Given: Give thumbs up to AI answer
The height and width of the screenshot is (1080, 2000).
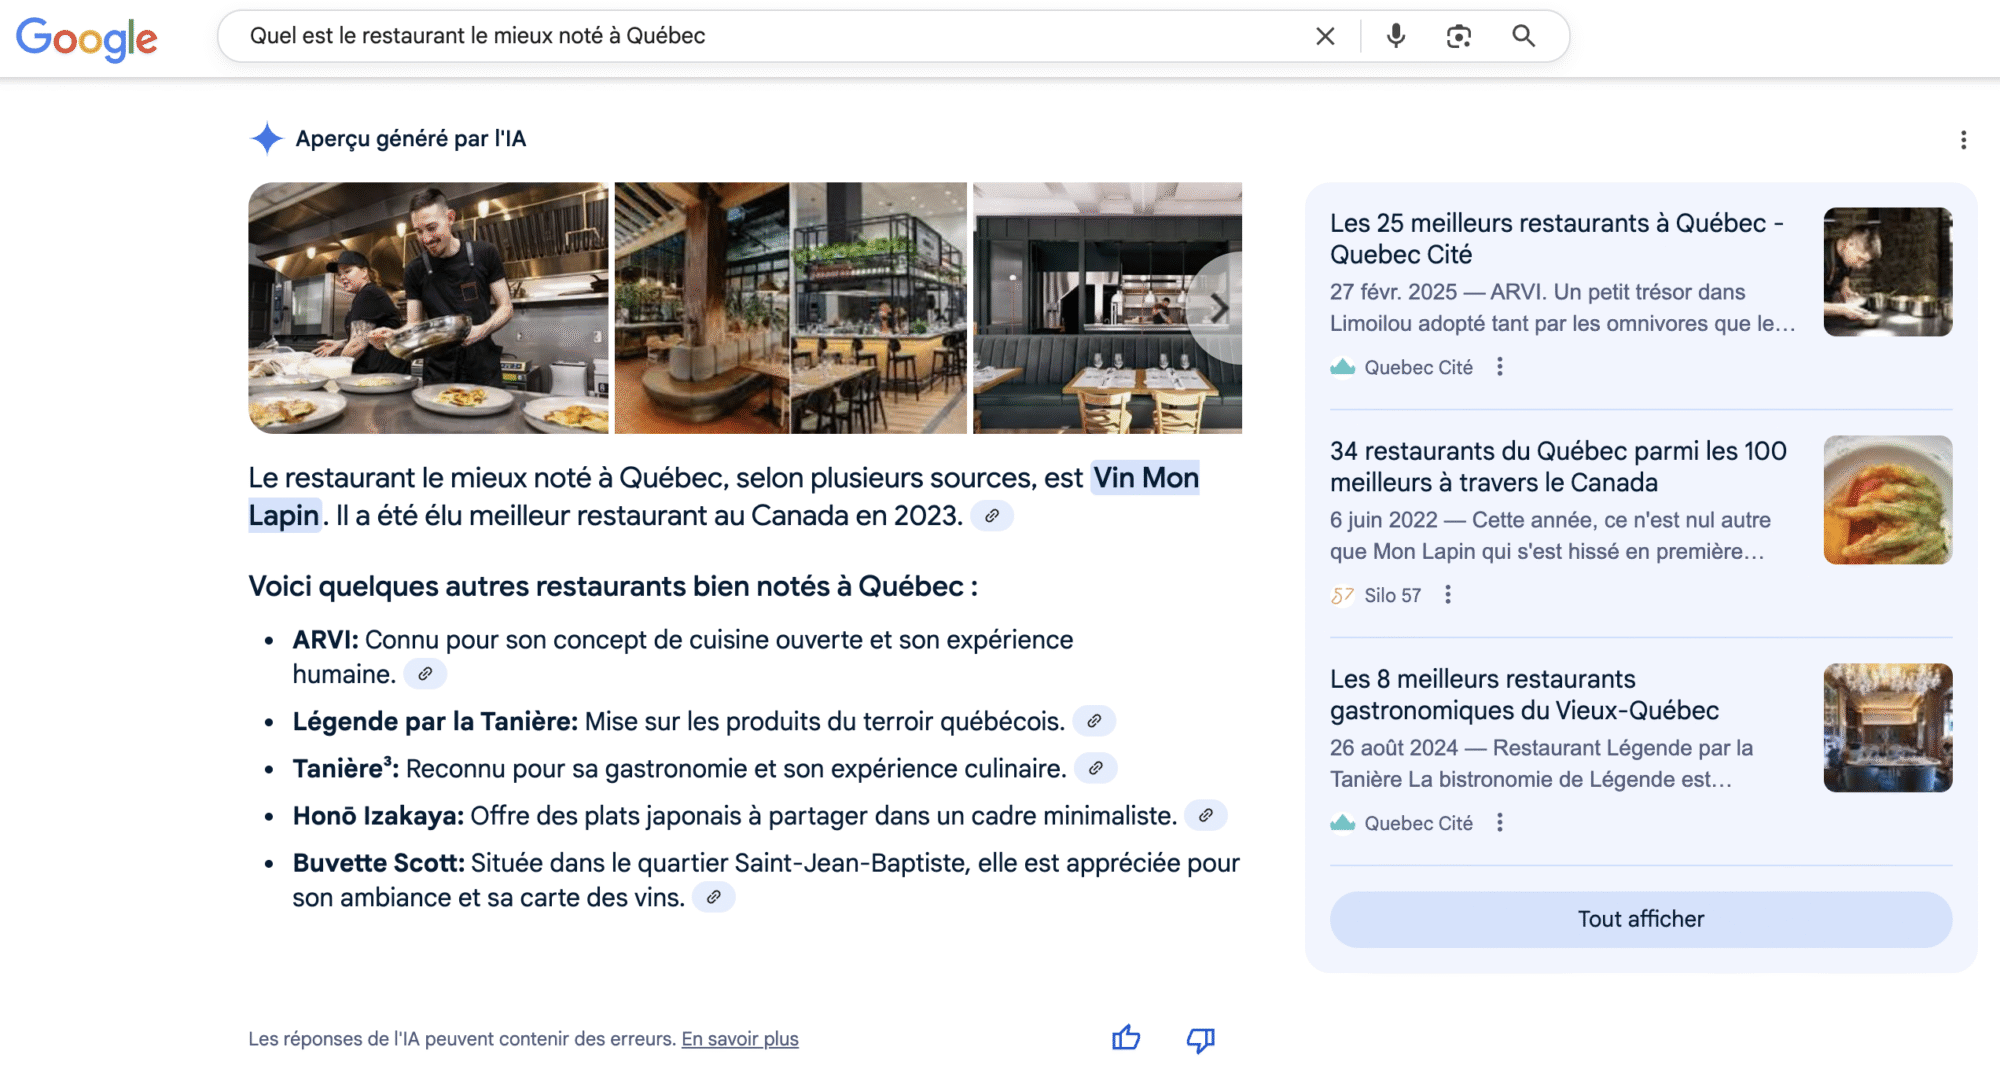Looking at the screenshot, I should coord(1126,1038).
